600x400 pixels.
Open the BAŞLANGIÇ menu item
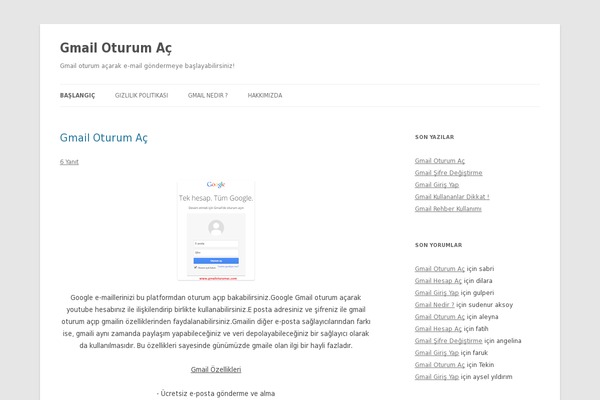(77, 95)
